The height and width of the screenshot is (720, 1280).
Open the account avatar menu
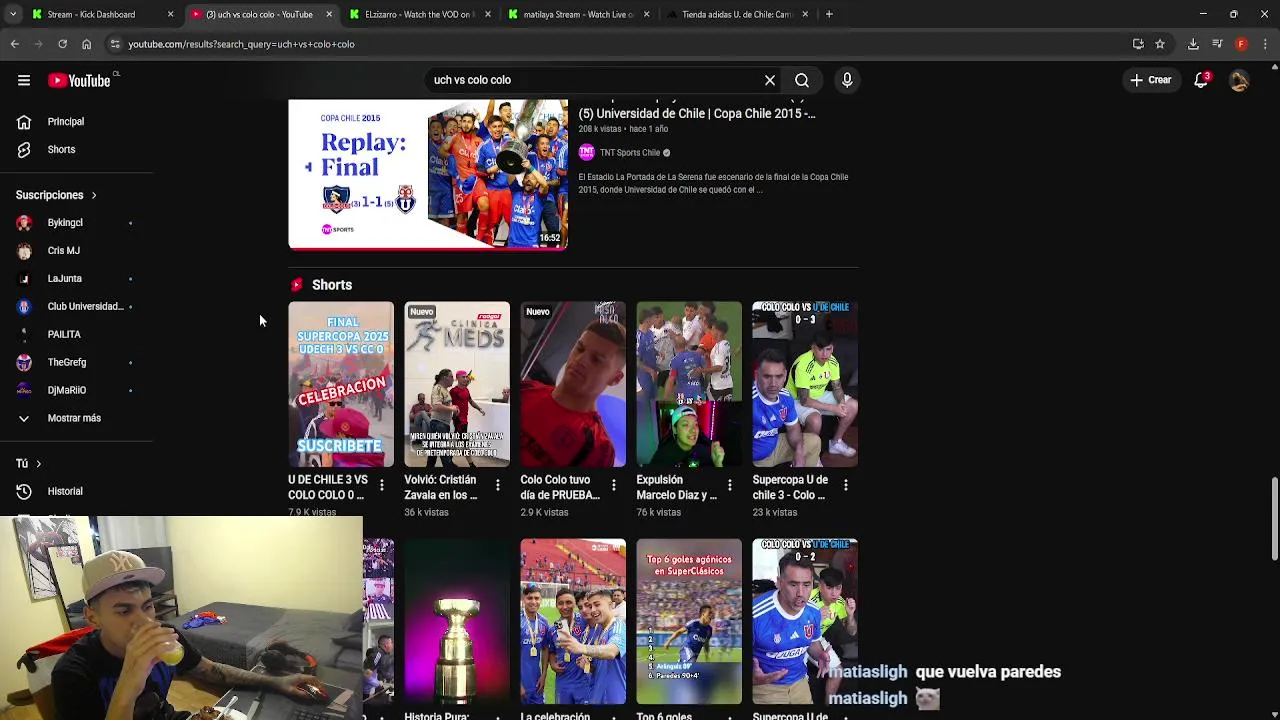pyautogui.click(x=1239, y=81)
